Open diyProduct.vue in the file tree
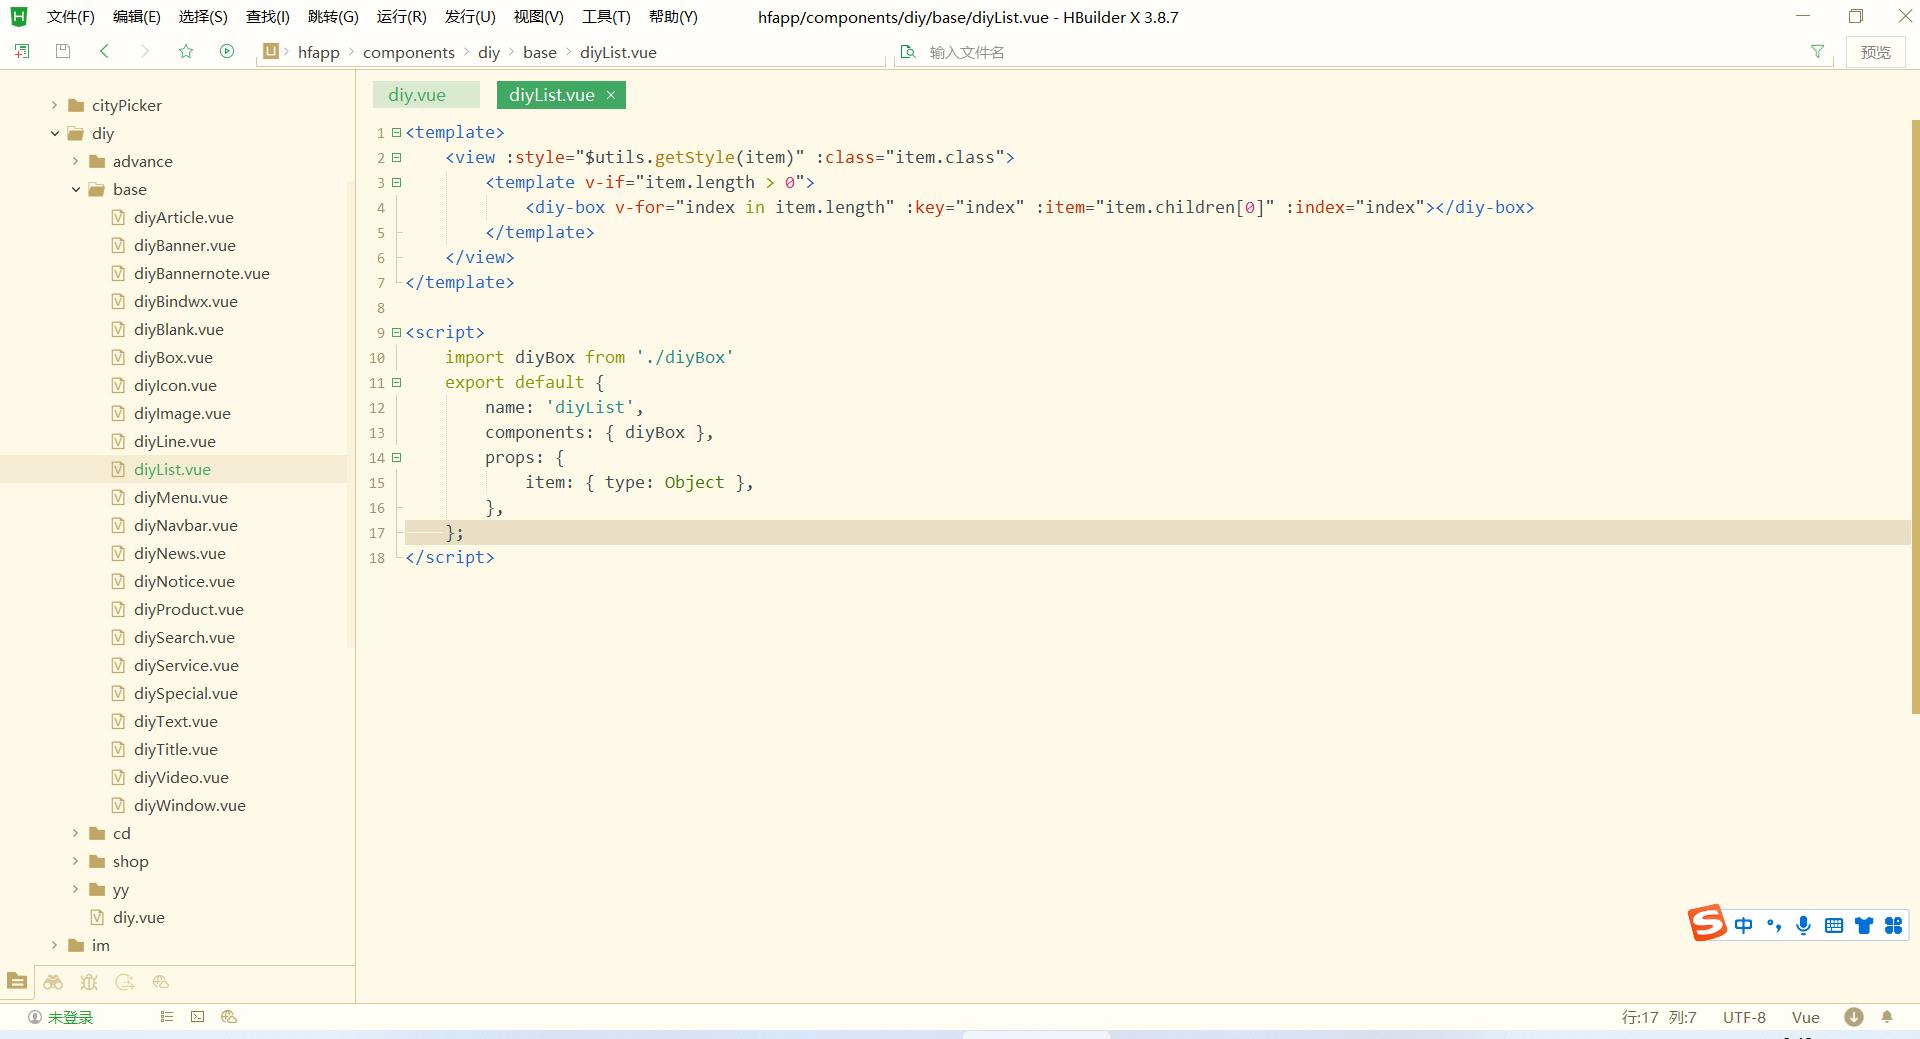The height and width of the screenshot is (1039, 1920). [x=189, y=609]
